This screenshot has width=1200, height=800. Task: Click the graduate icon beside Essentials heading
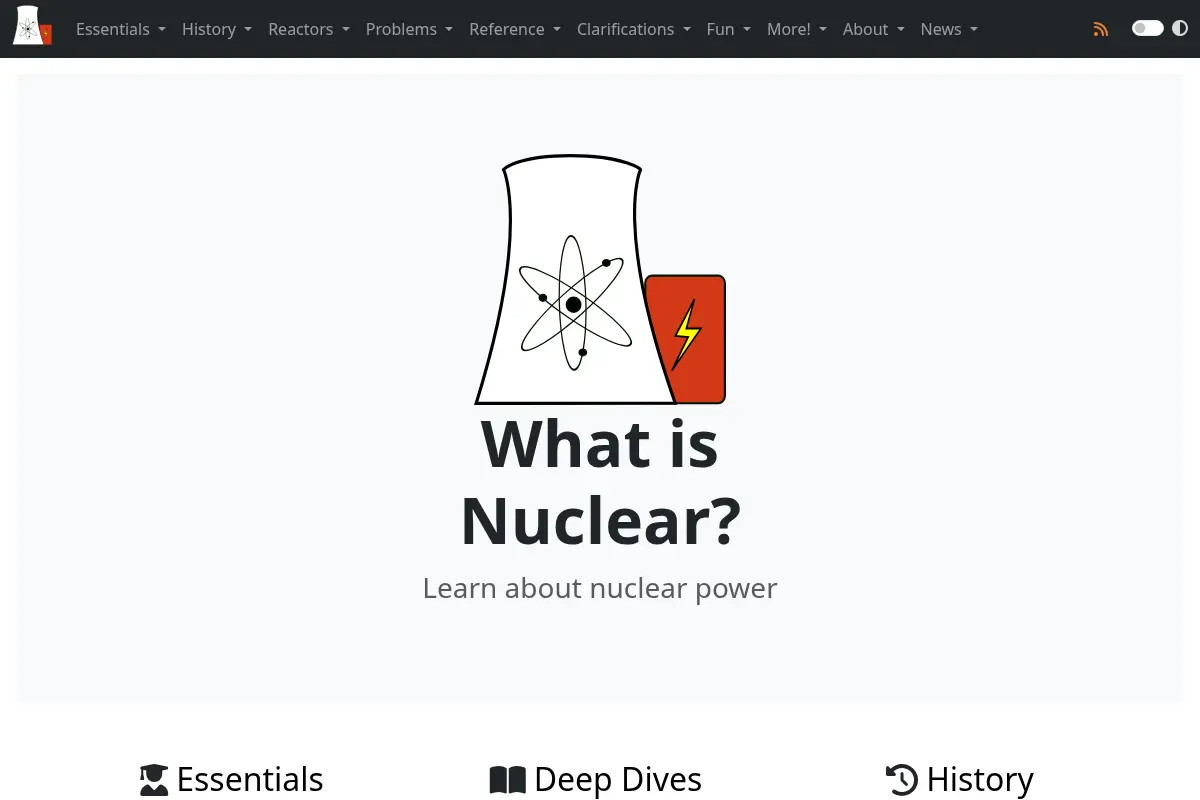click(x=154, y=780)
